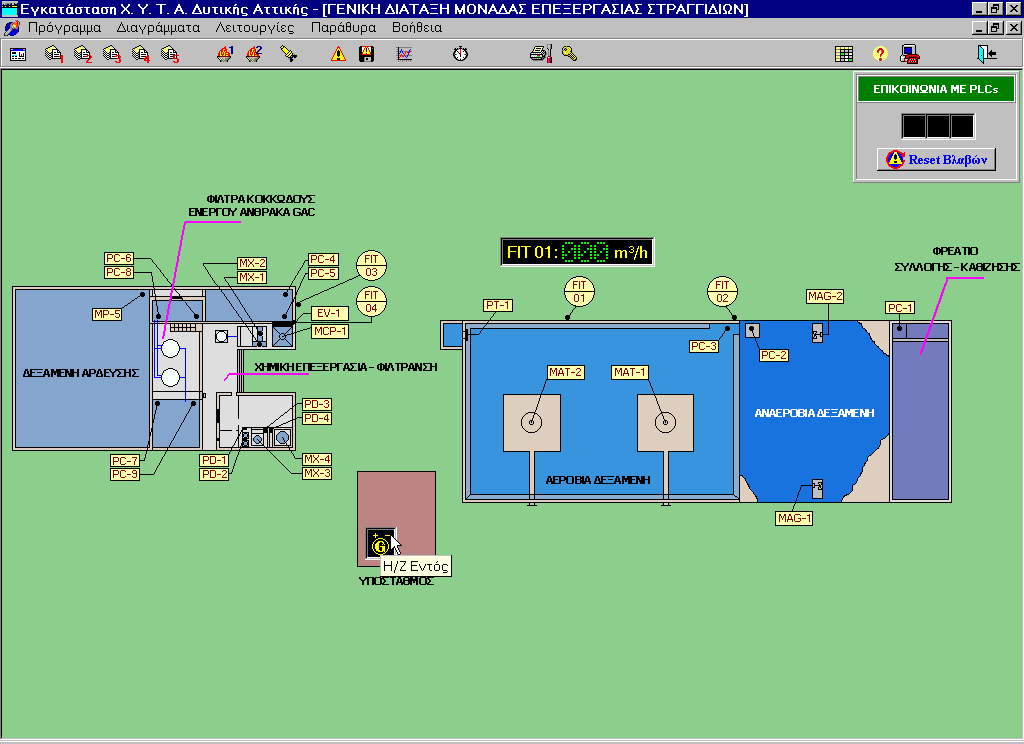Click the FIT 01 flow rate display
Viewport: 1024px width, 744px height.
578,252
